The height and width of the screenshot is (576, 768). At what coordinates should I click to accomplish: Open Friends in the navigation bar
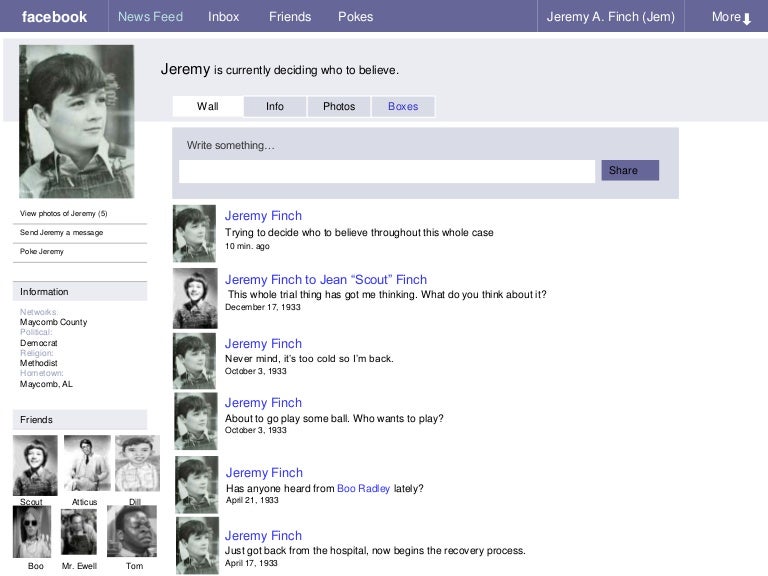(x=290, y=17)
